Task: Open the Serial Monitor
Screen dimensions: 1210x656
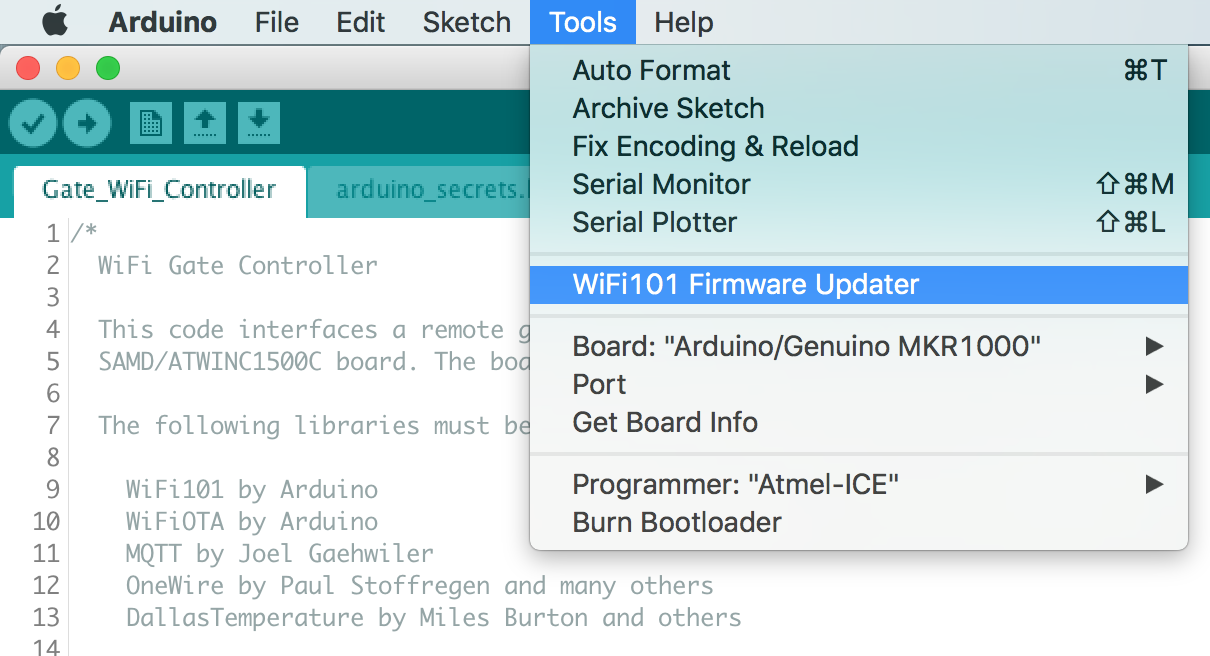Action: 859,184
